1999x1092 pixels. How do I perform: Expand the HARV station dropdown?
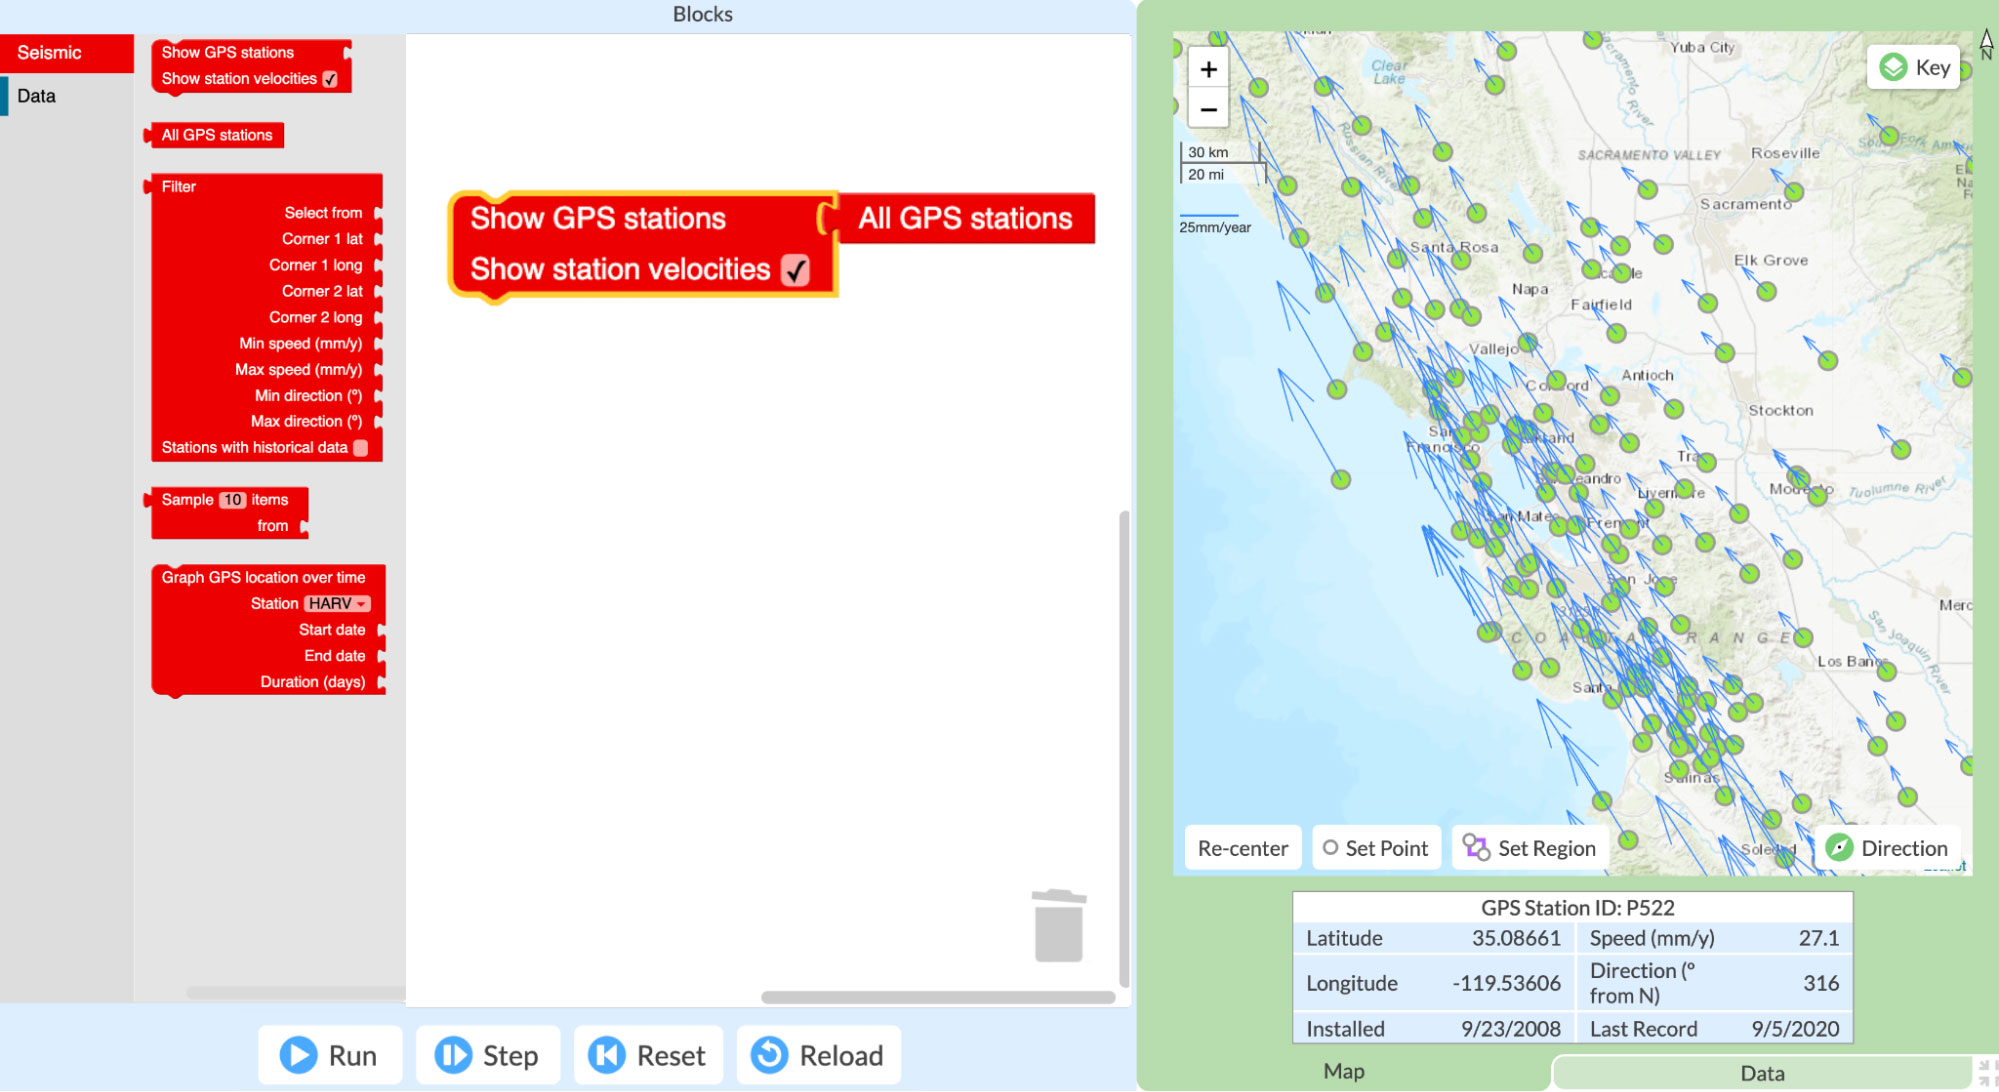337,604
